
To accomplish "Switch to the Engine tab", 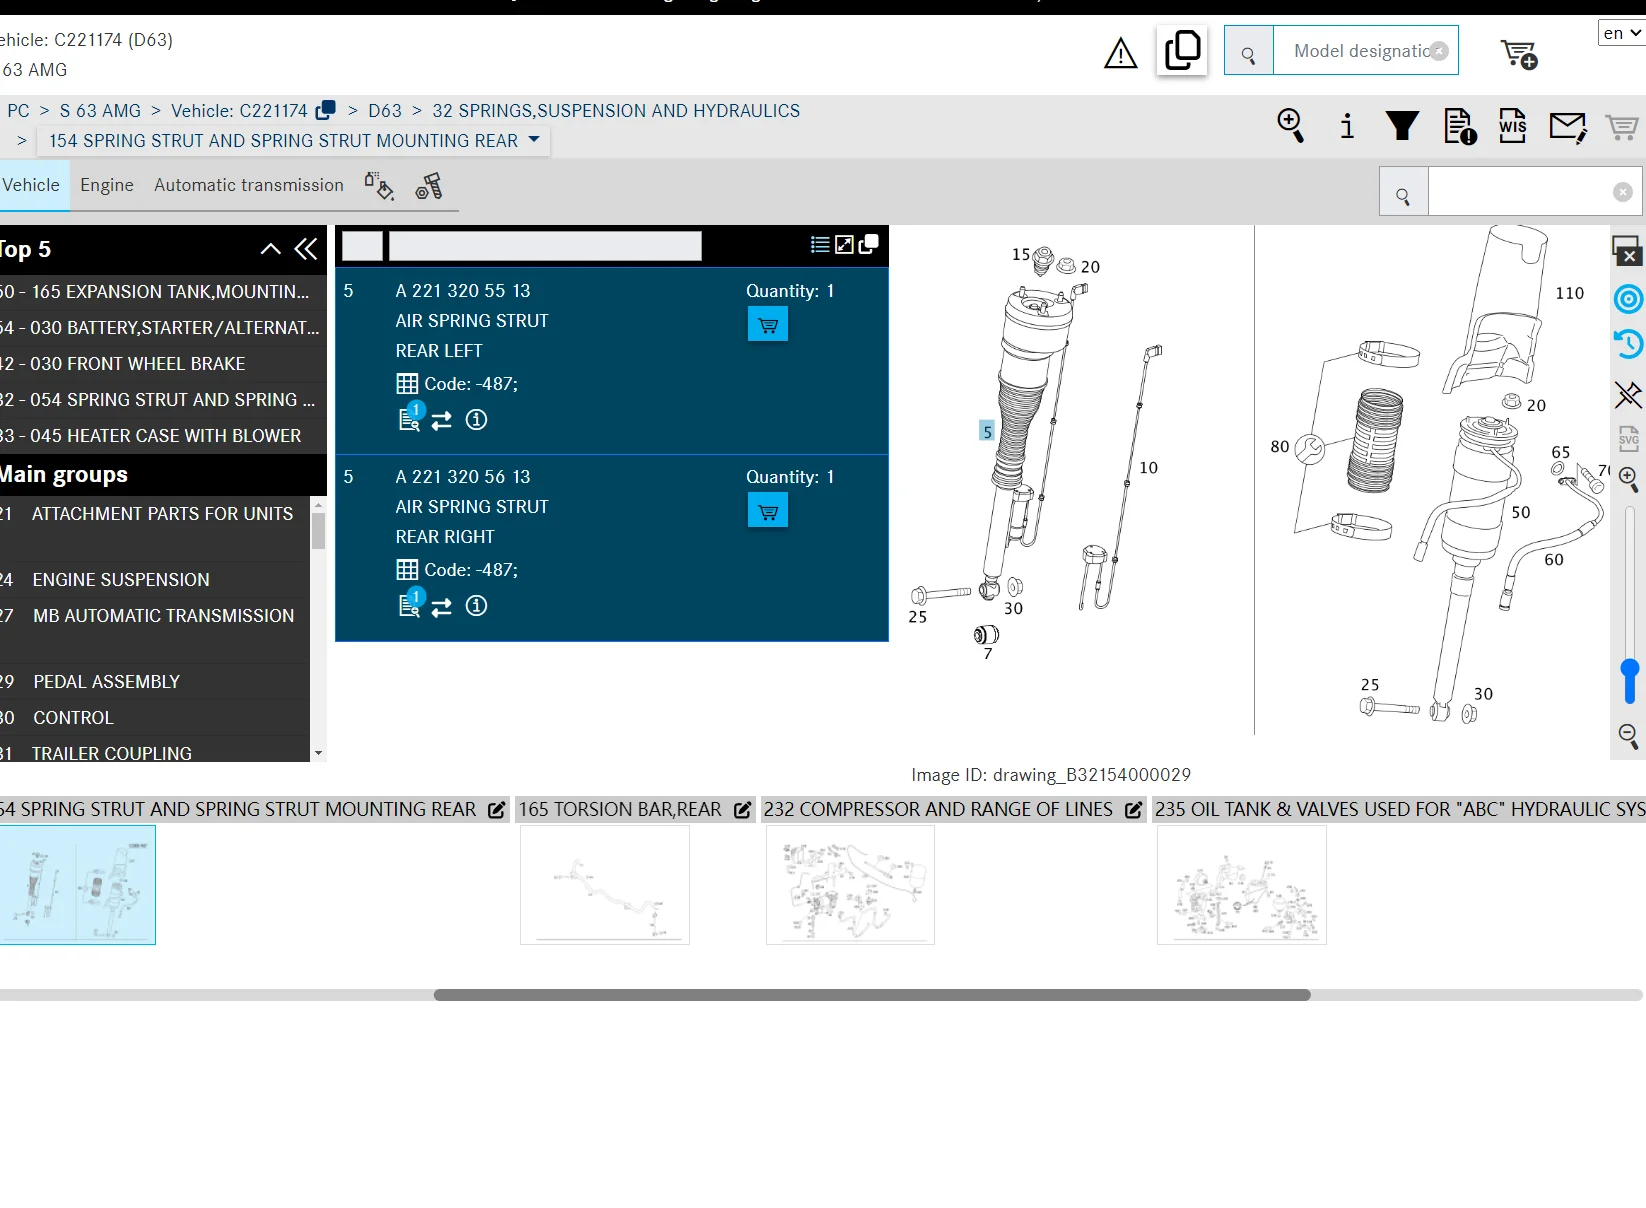I will pos(107,185).
